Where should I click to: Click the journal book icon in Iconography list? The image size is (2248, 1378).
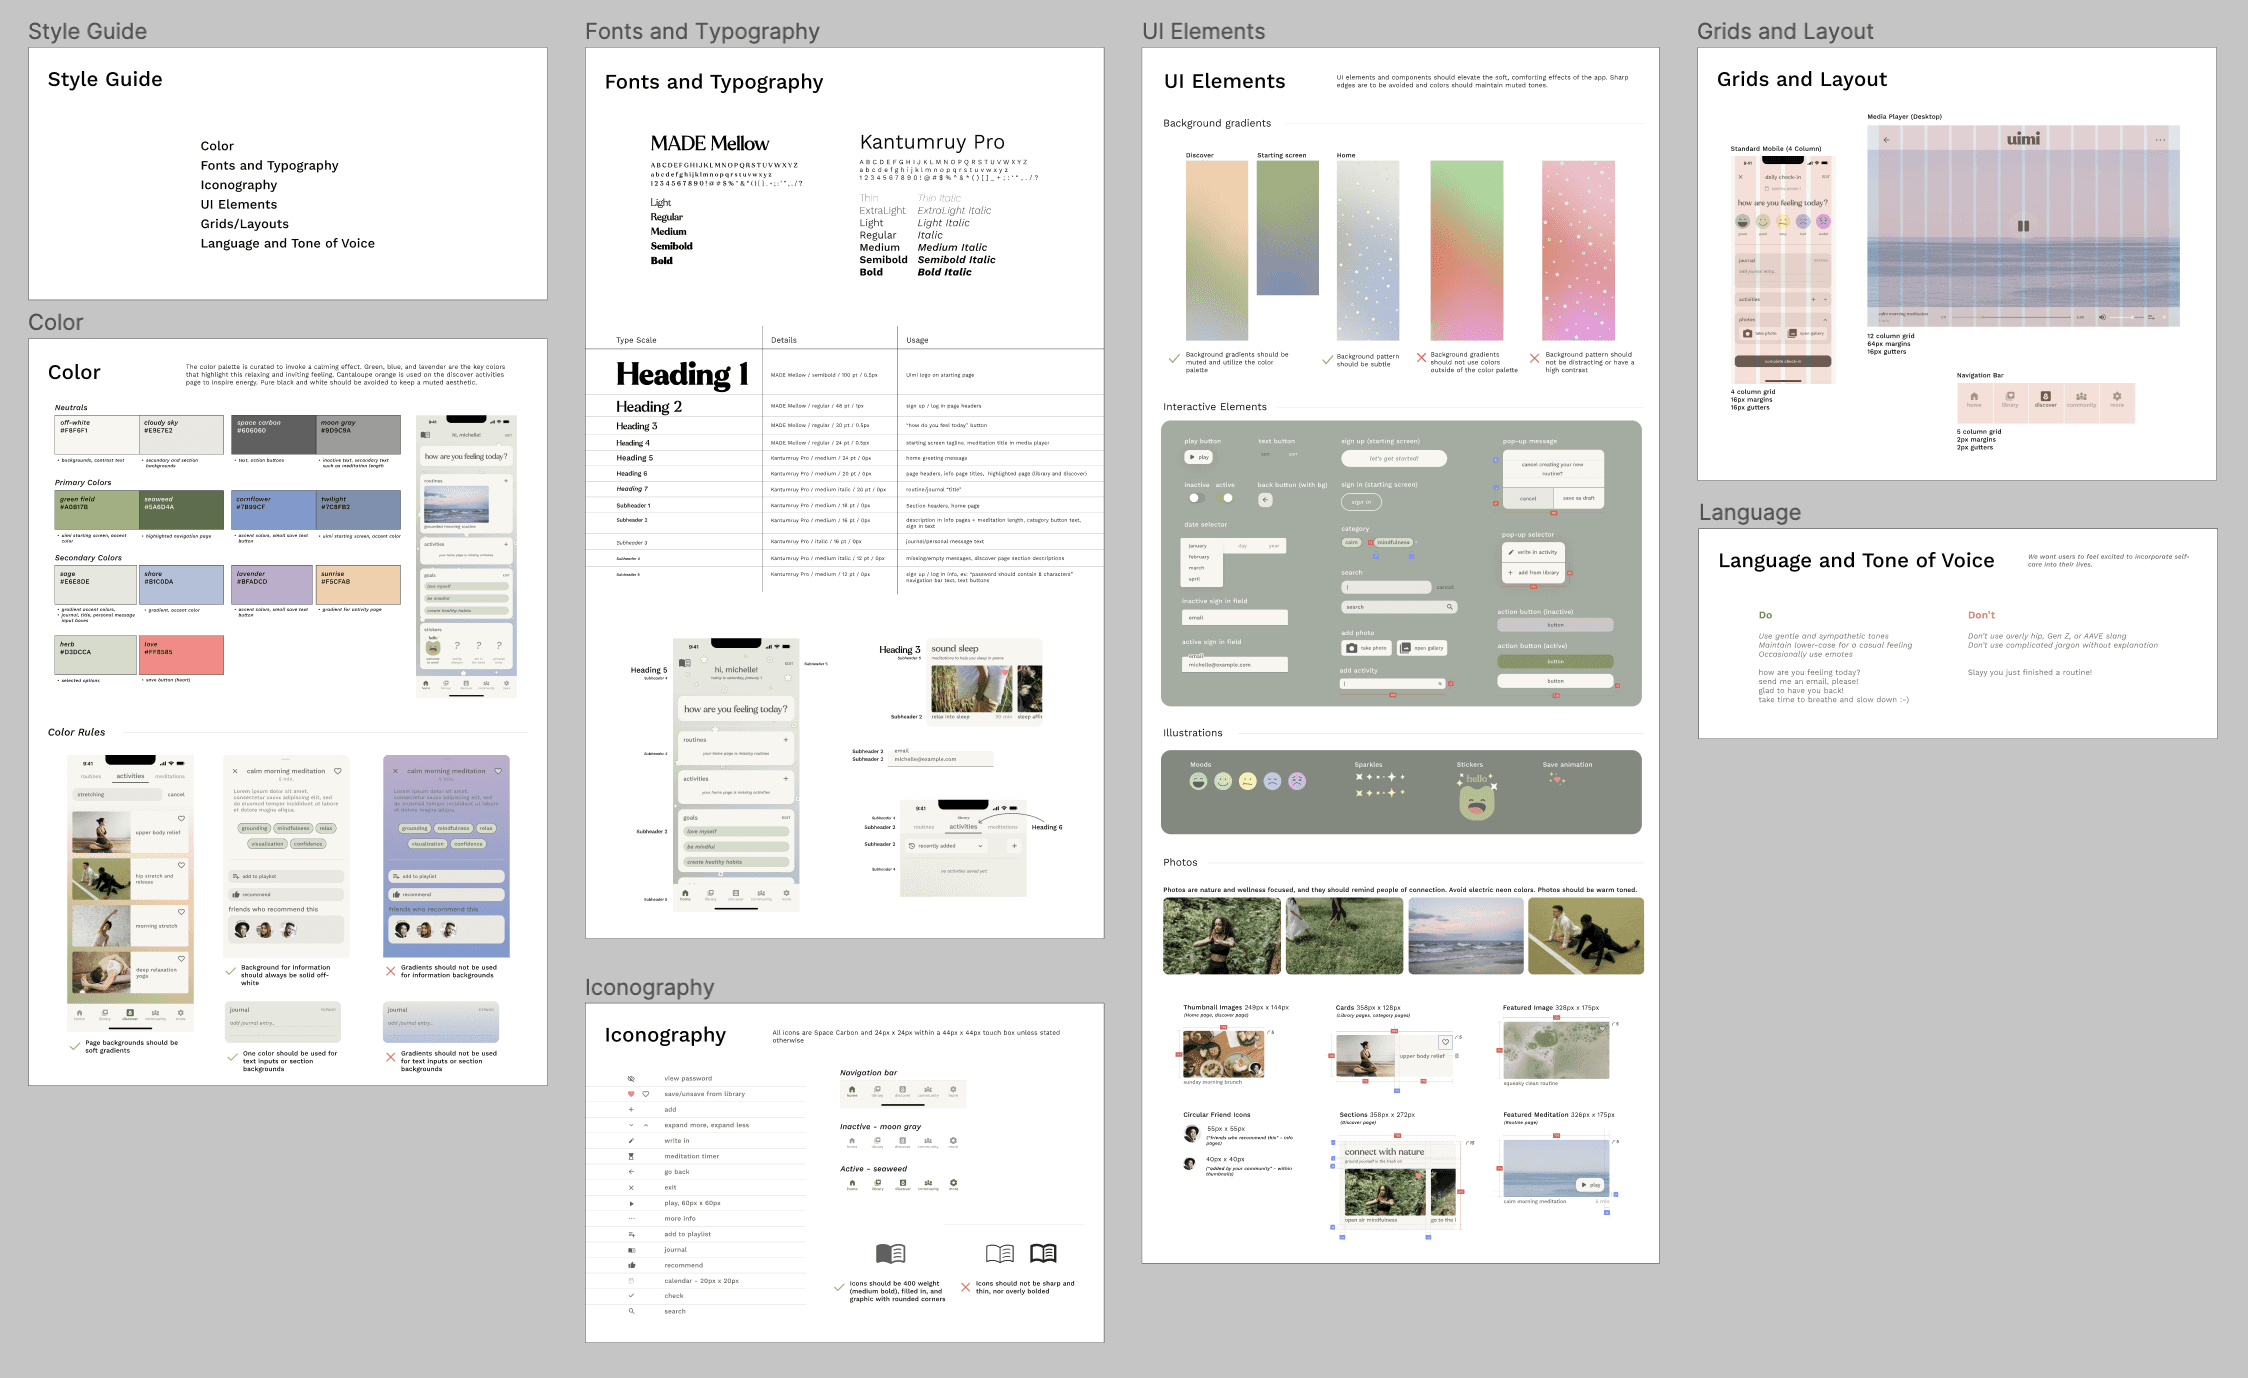631,1250
